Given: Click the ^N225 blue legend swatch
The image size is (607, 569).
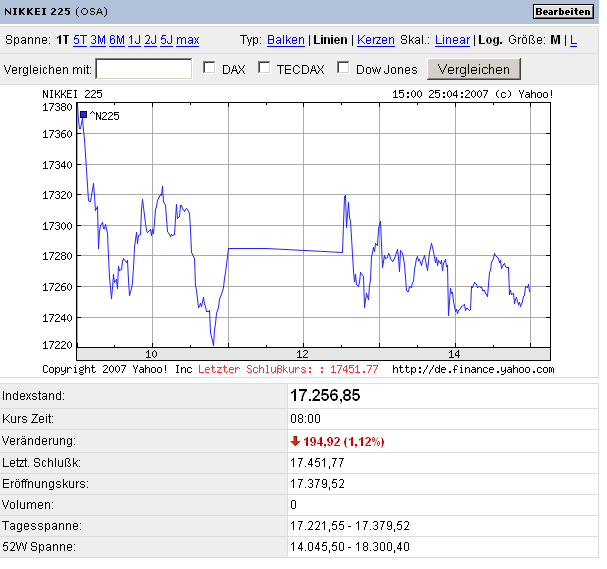Looking at the screenshot, I should 83,115.
